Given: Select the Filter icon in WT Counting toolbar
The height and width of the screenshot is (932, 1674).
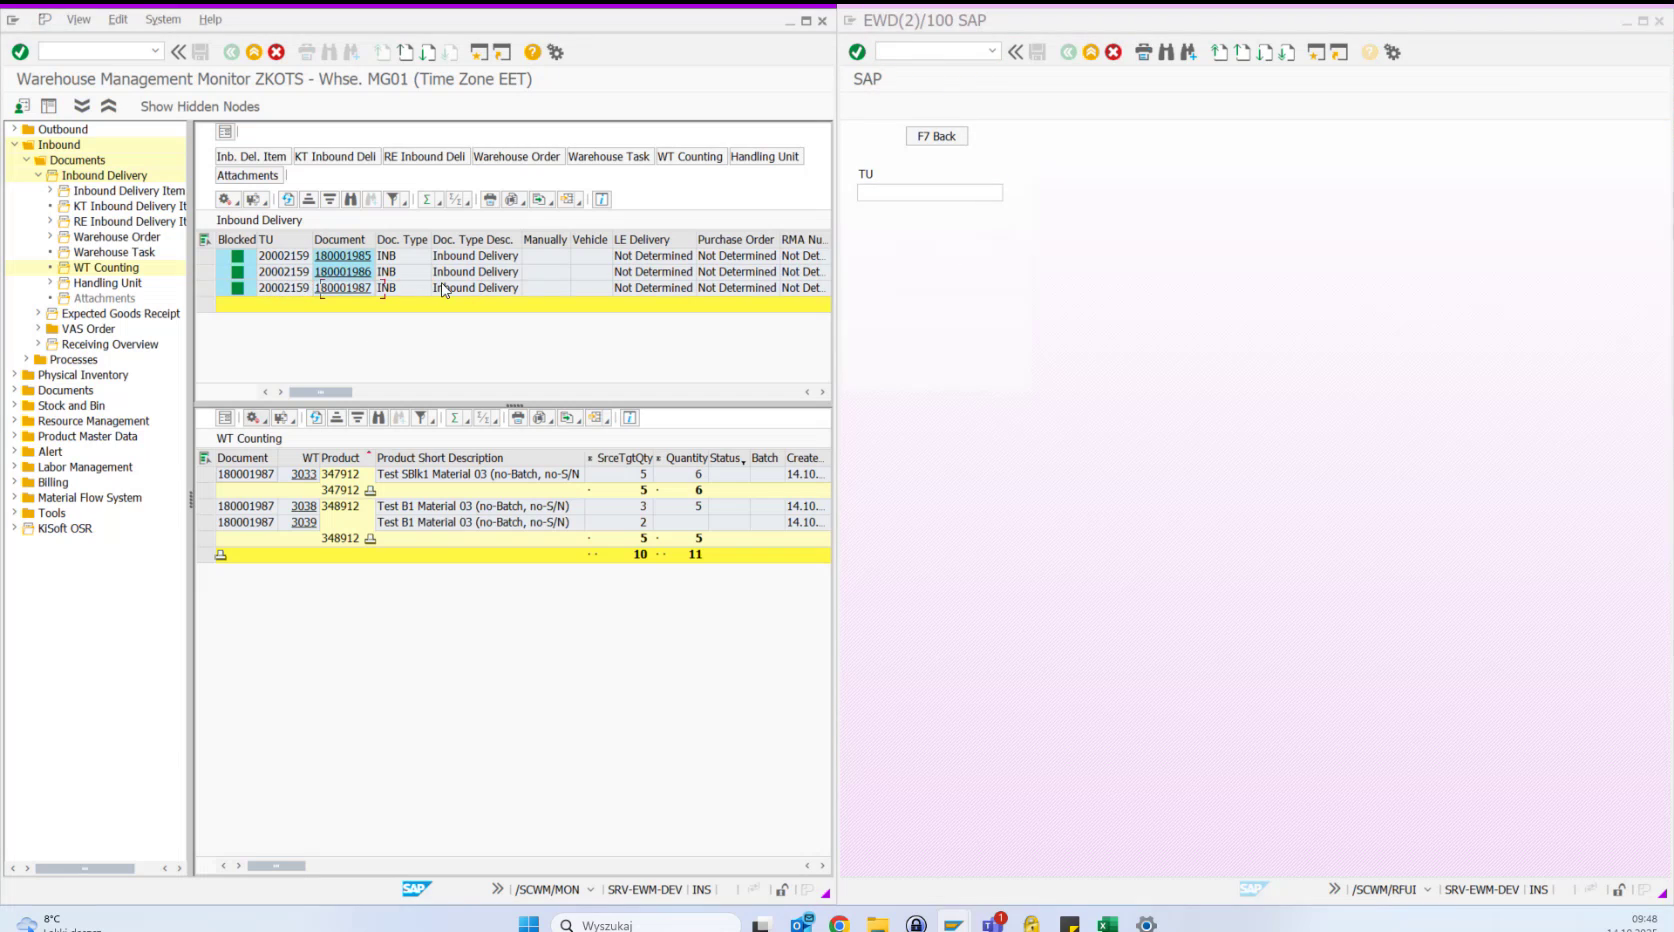Looking at the screenshot, I should tap(422, 418).
